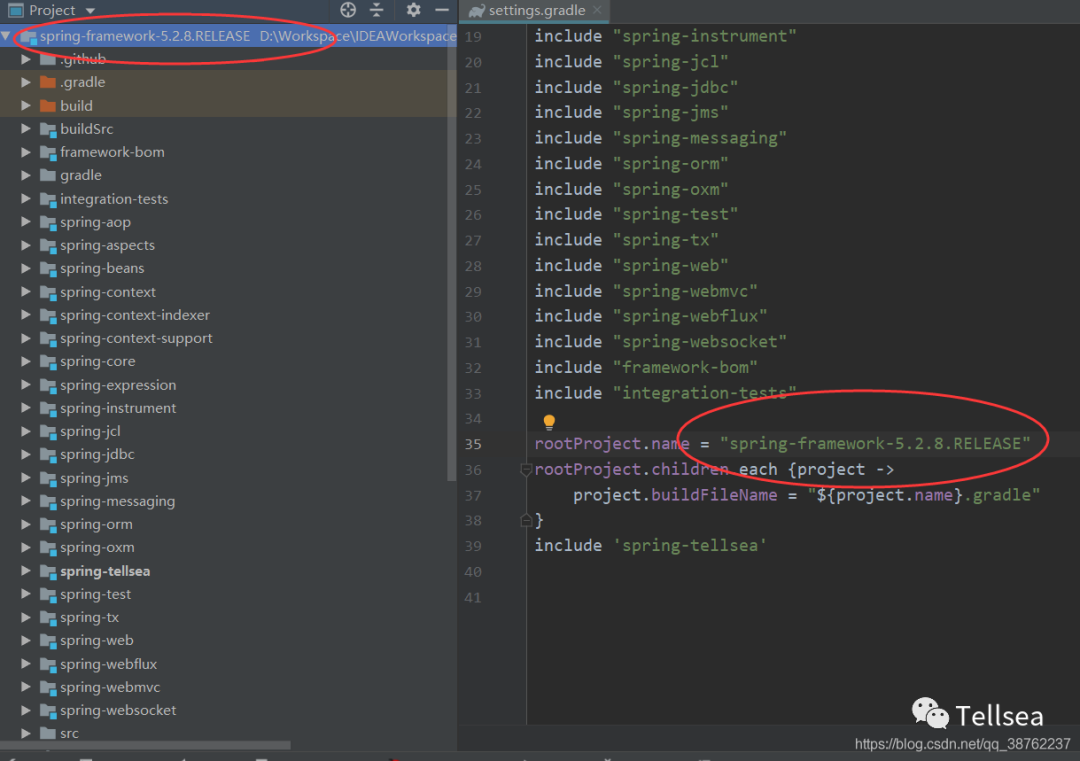Click the locate/select opened file icon
Viewport: 1080px width, 761px height.
pyautogui.click(x=348, y=10)
